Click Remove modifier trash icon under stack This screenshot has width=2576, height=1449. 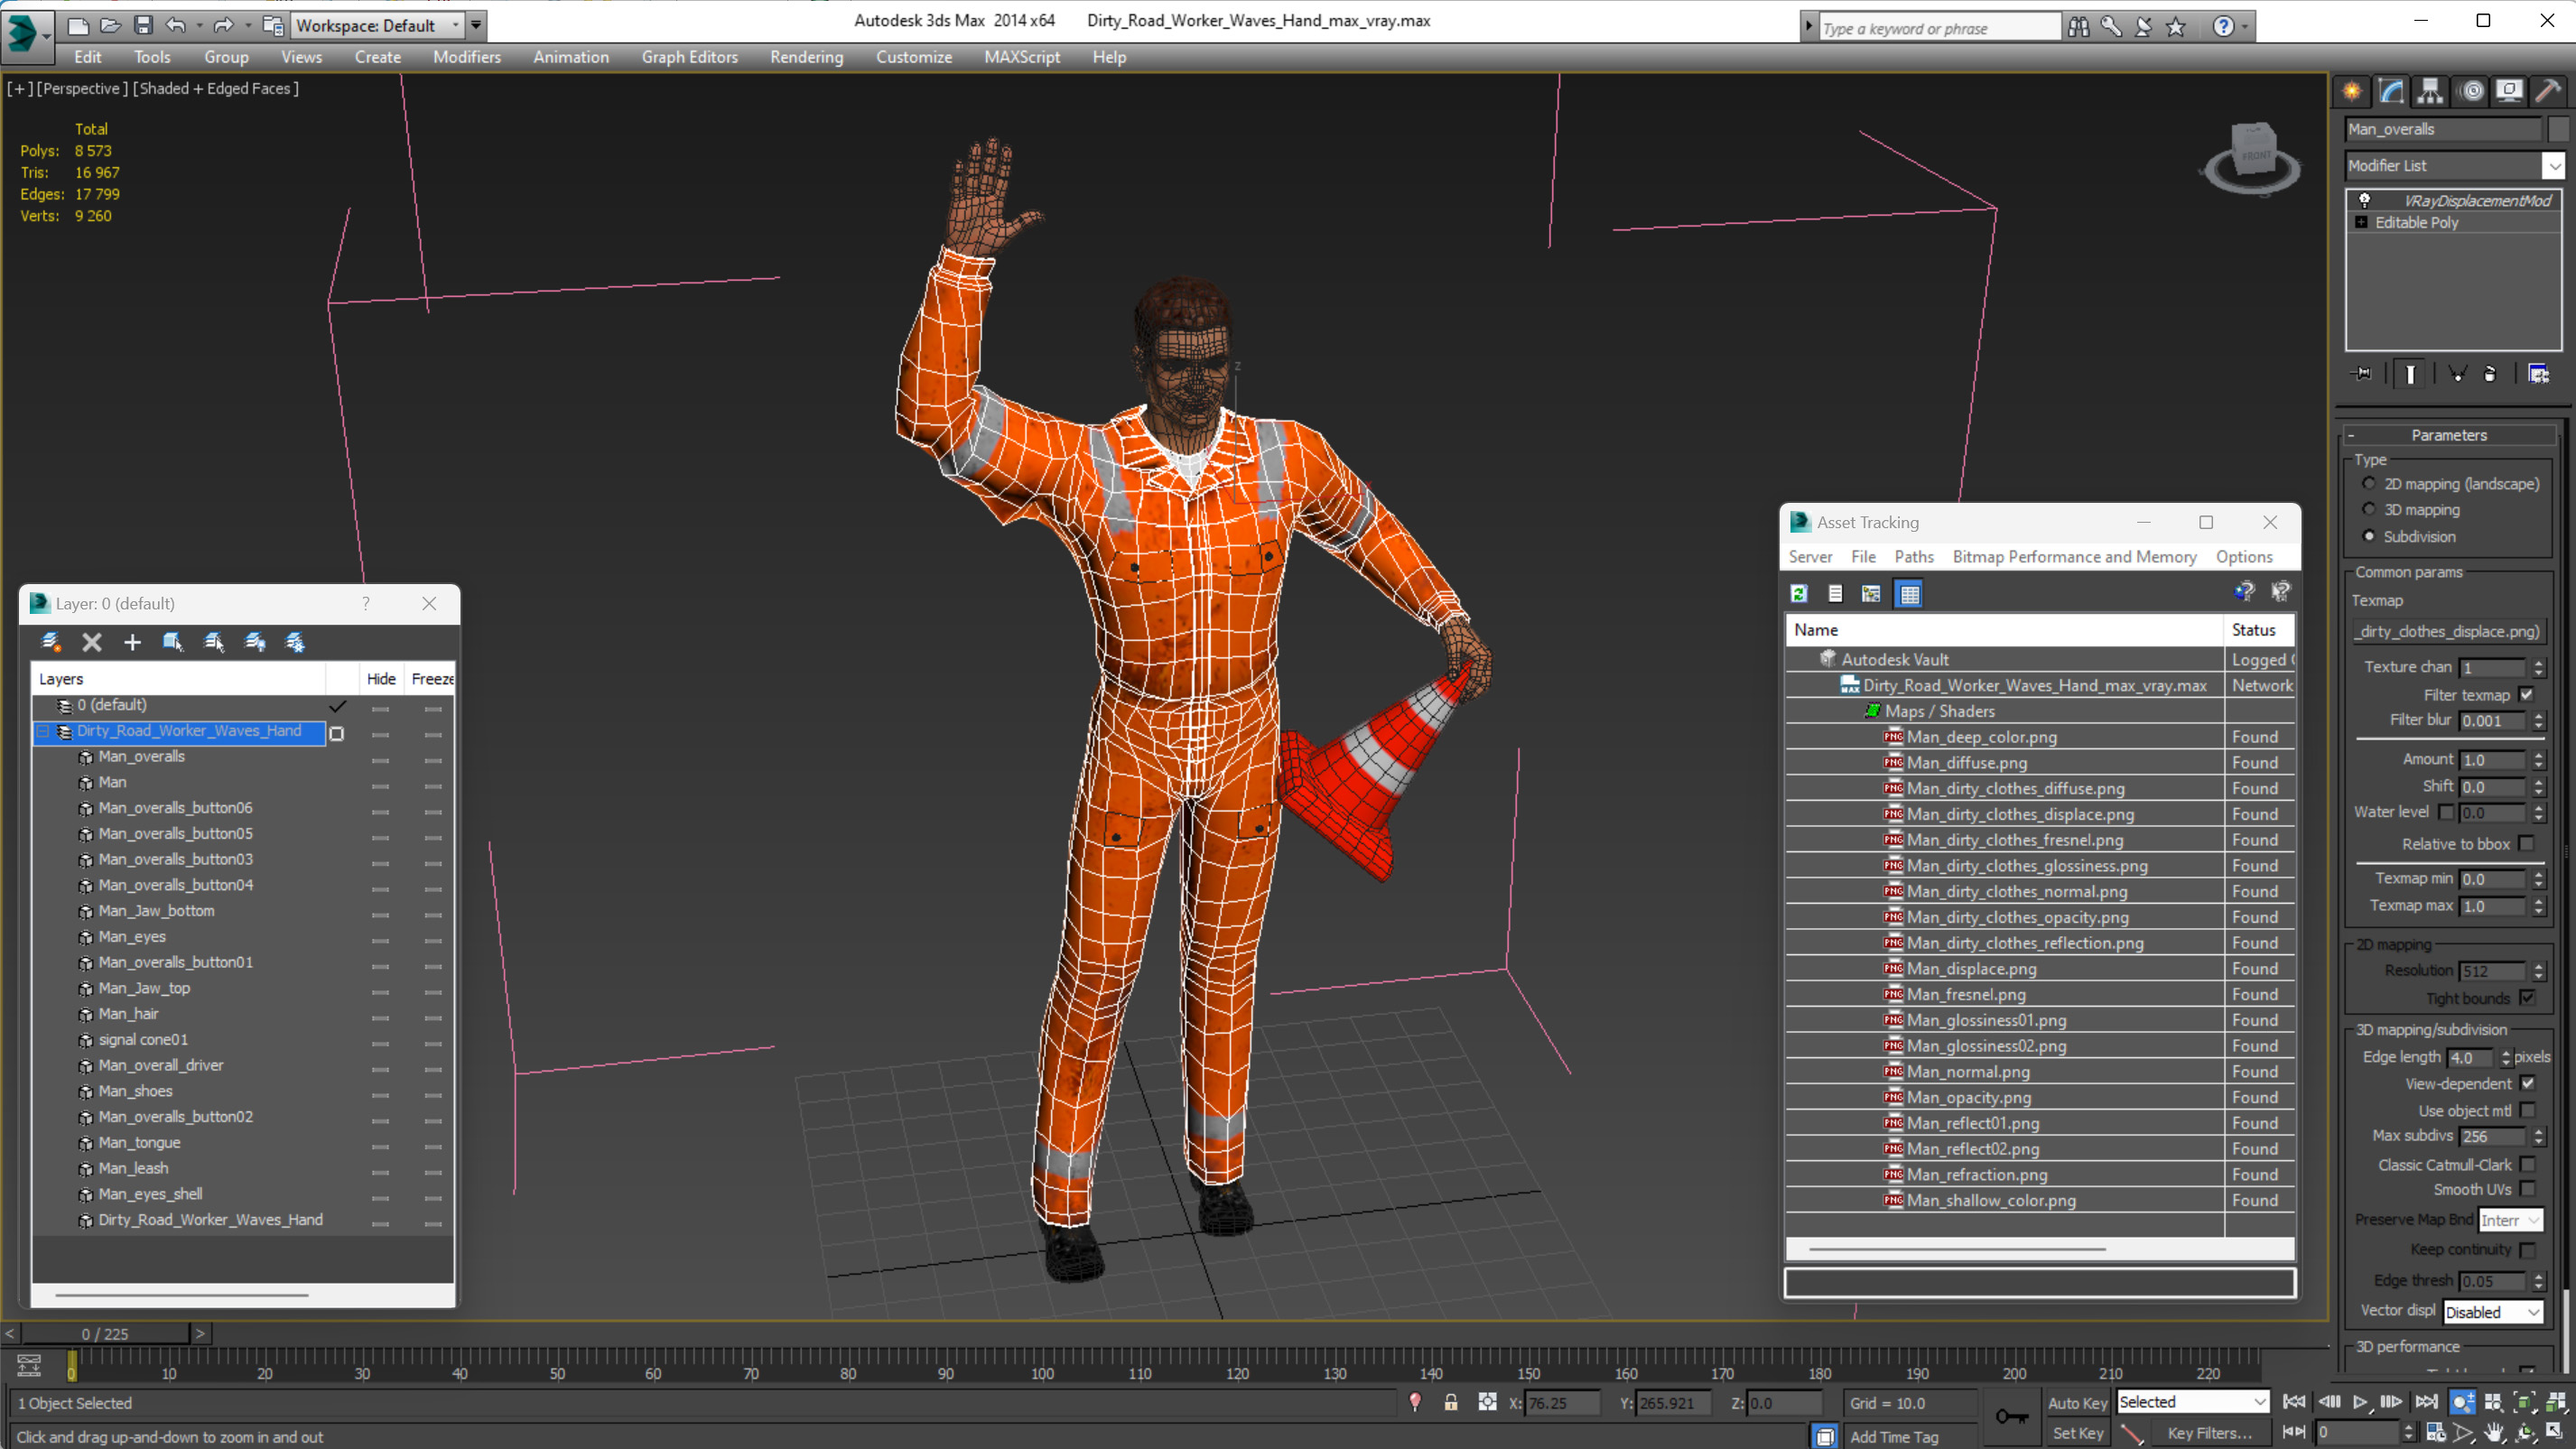(x=2489, y=374)
